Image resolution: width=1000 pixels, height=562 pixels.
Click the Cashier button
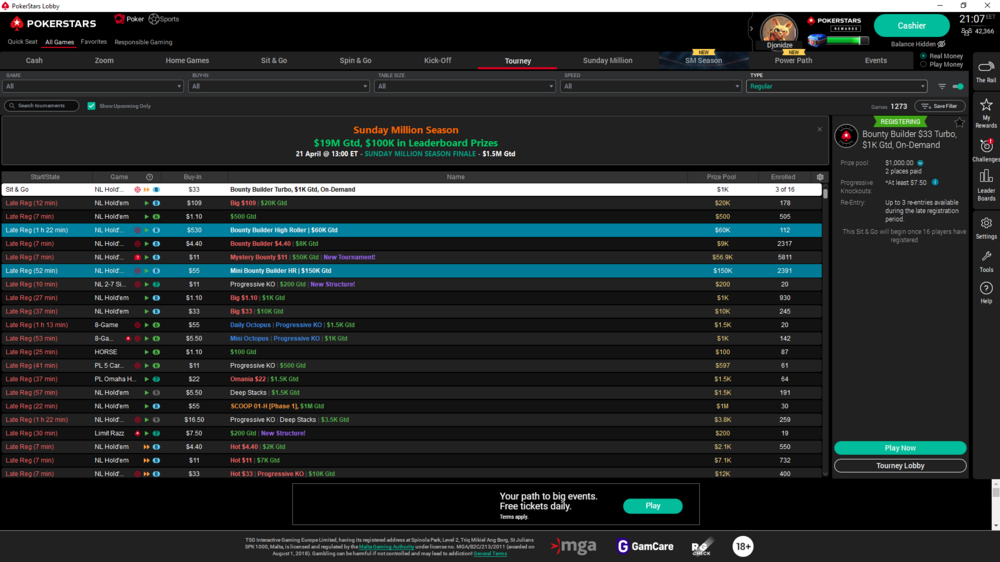click(911, 26)
